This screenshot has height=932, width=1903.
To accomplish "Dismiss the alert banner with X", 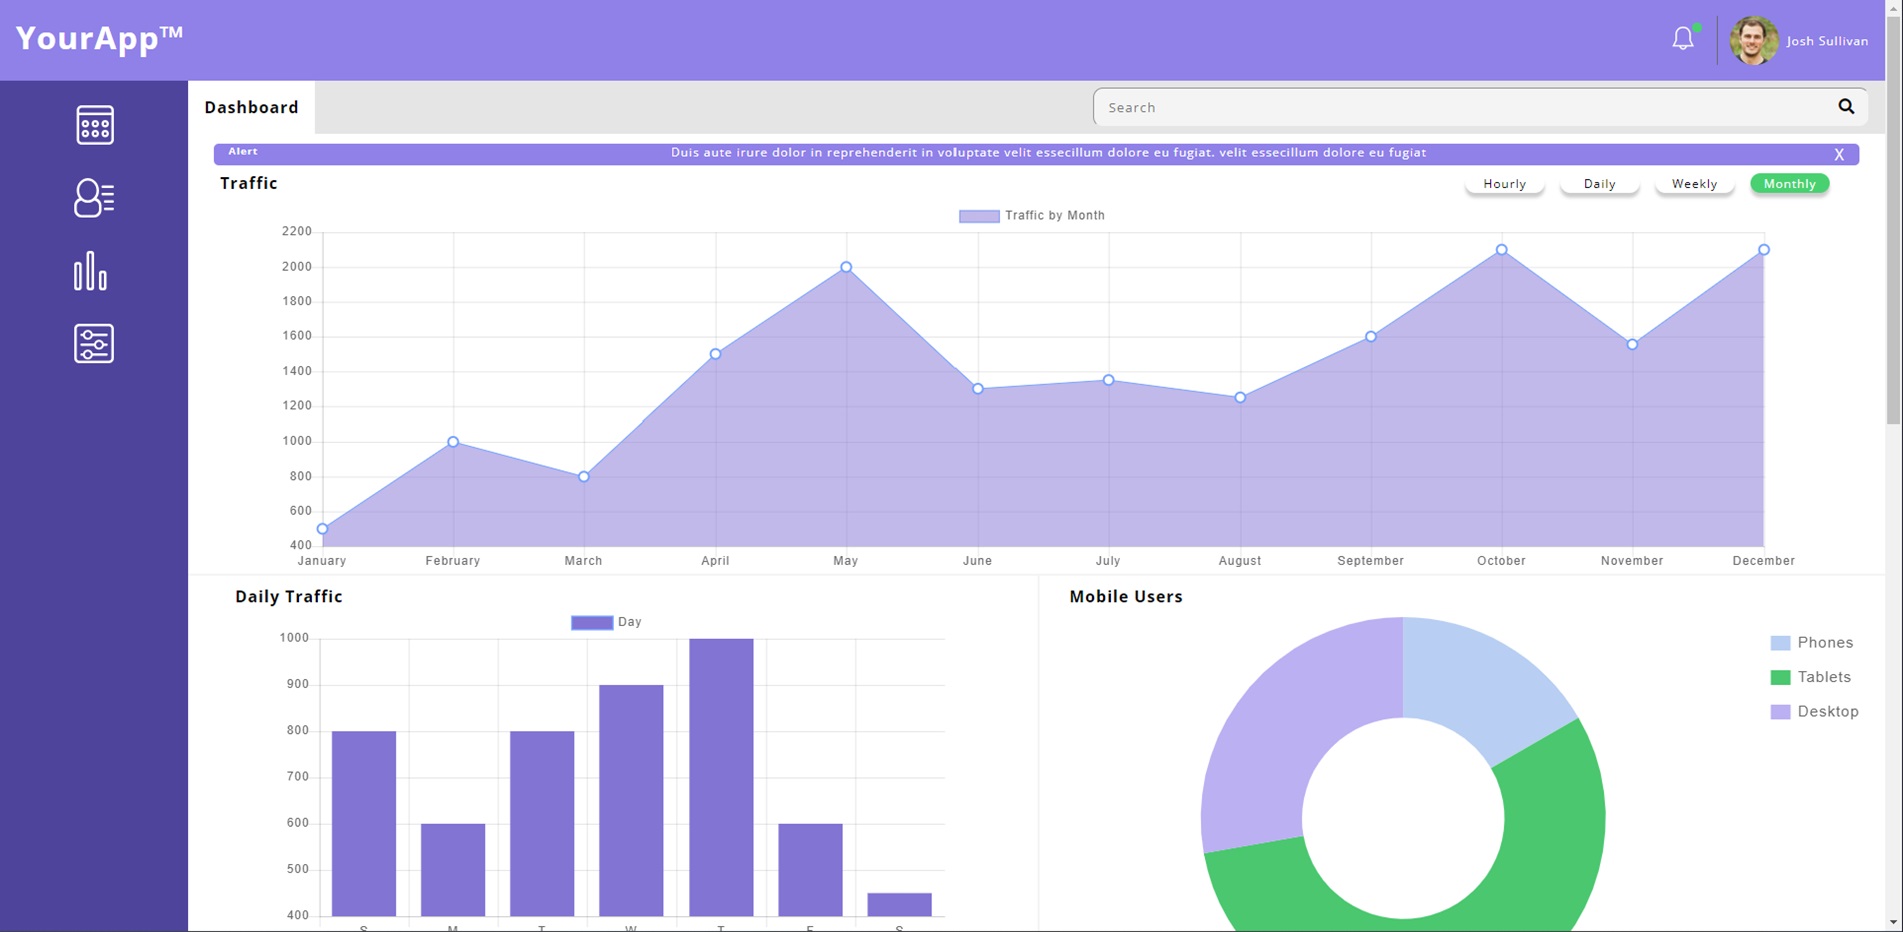I will click(x=1838, y=154).
